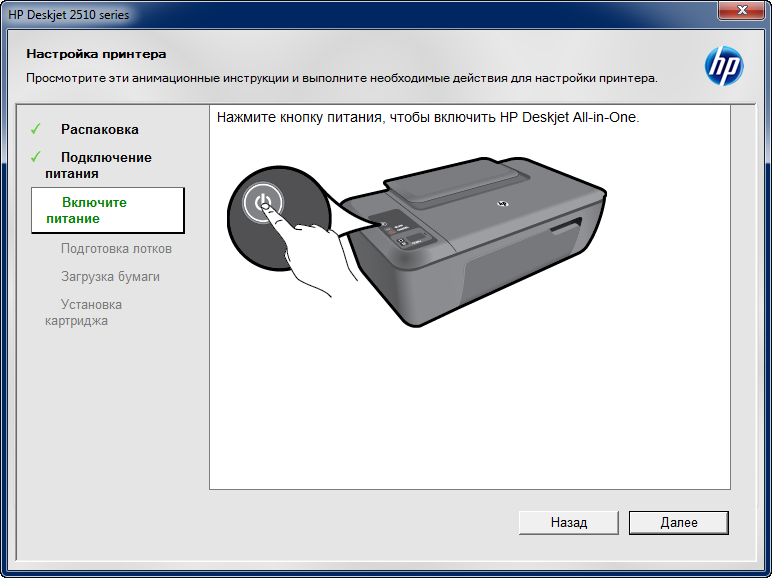Open the Установка картриджа step
Image resolution: width=772 pixels, height=578 pixels.
83,313
